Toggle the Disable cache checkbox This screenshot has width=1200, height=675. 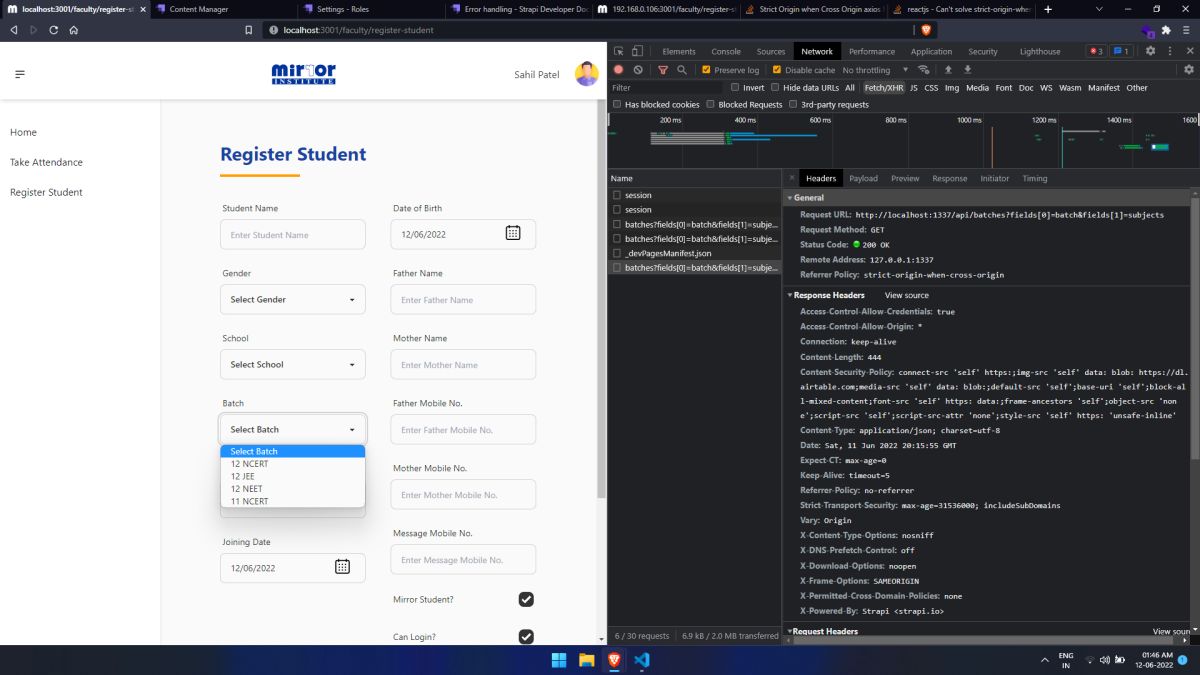pyautogui.click(x=777, y=70)
